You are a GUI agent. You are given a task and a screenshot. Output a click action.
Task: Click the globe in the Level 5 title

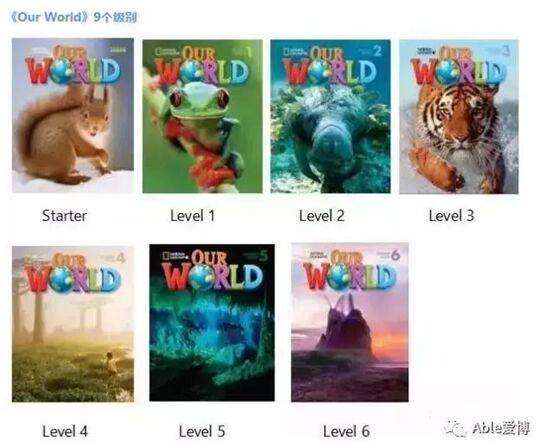(x=203, y=277)
